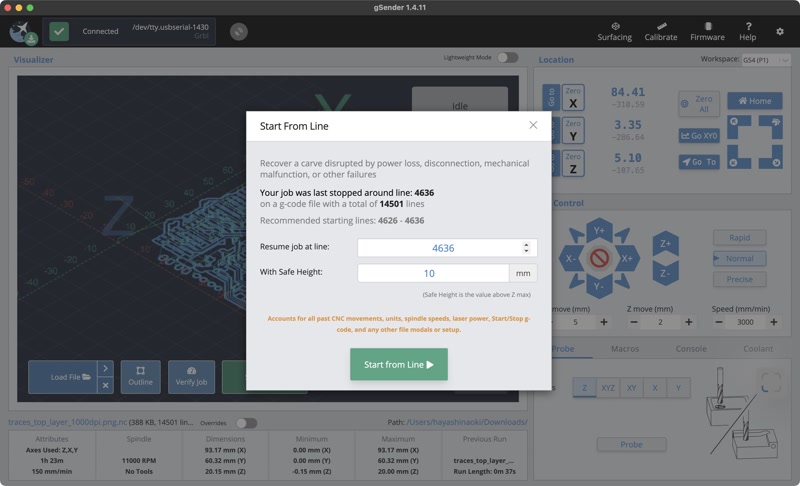Select Z probe axis option

[584, 388]
